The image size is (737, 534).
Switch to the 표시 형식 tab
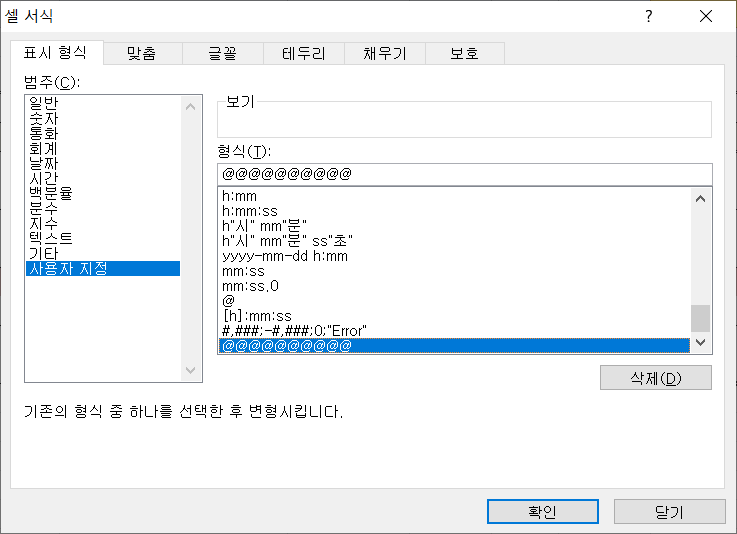click(x=56, y=53)
